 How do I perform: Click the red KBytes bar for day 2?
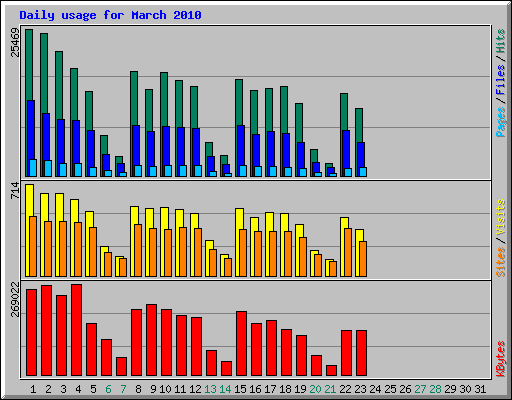point(46,331)
